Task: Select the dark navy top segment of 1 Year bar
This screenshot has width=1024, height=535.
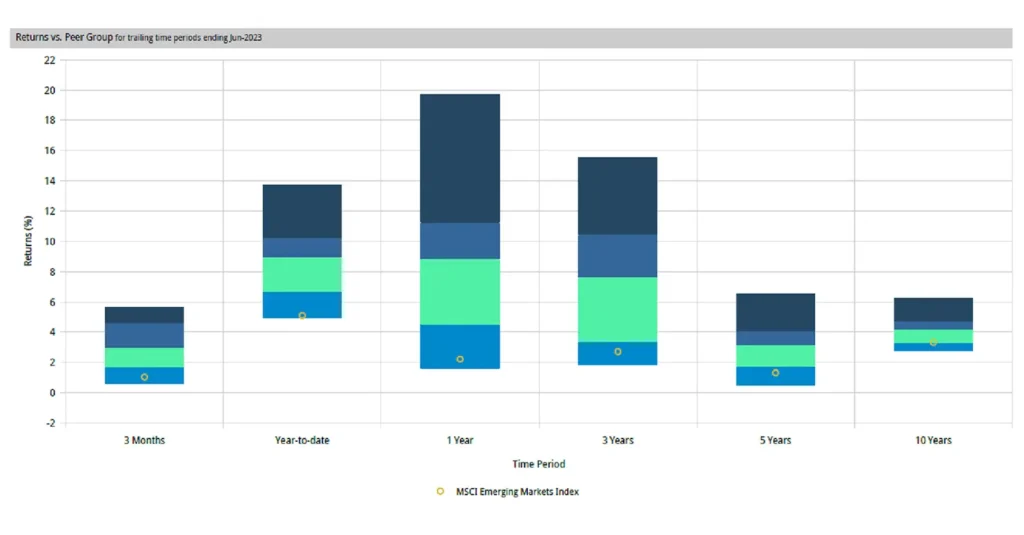Action: [460, 158]
